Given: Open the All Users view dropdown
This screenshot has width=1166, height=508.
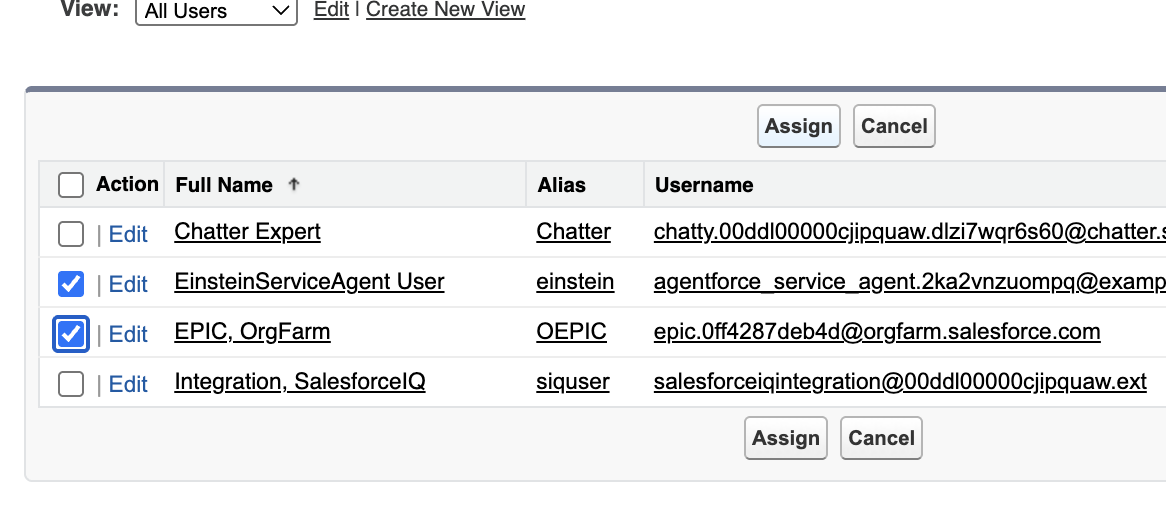Looking at the screenshot, I should [216, 11].
